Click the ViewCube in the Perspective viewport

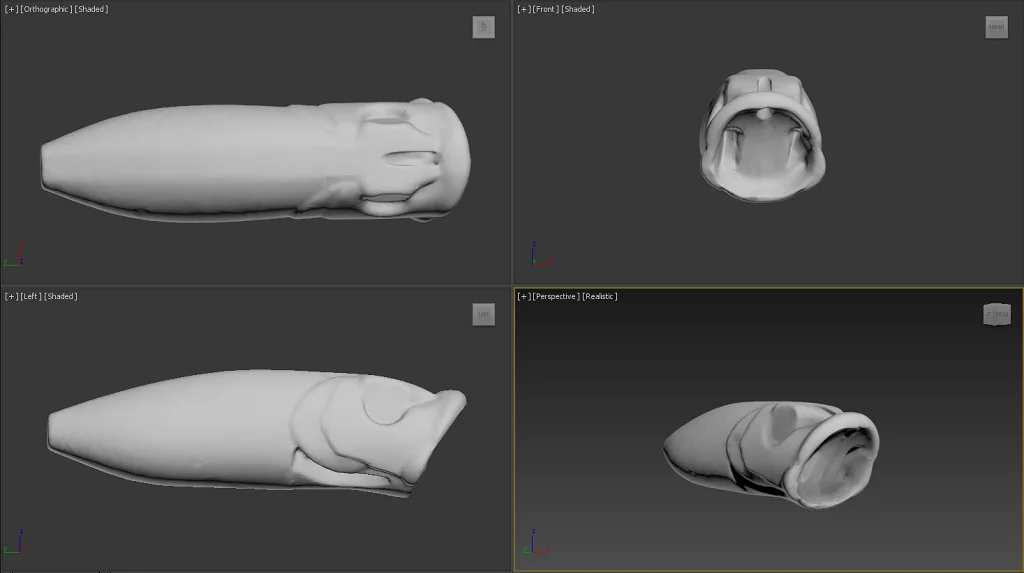pos(997,315)
